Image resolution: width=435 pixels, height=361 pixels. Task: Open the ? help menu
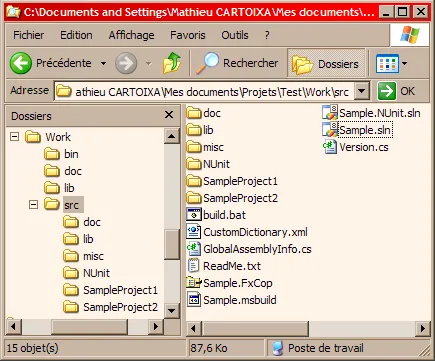pos(267,35)
